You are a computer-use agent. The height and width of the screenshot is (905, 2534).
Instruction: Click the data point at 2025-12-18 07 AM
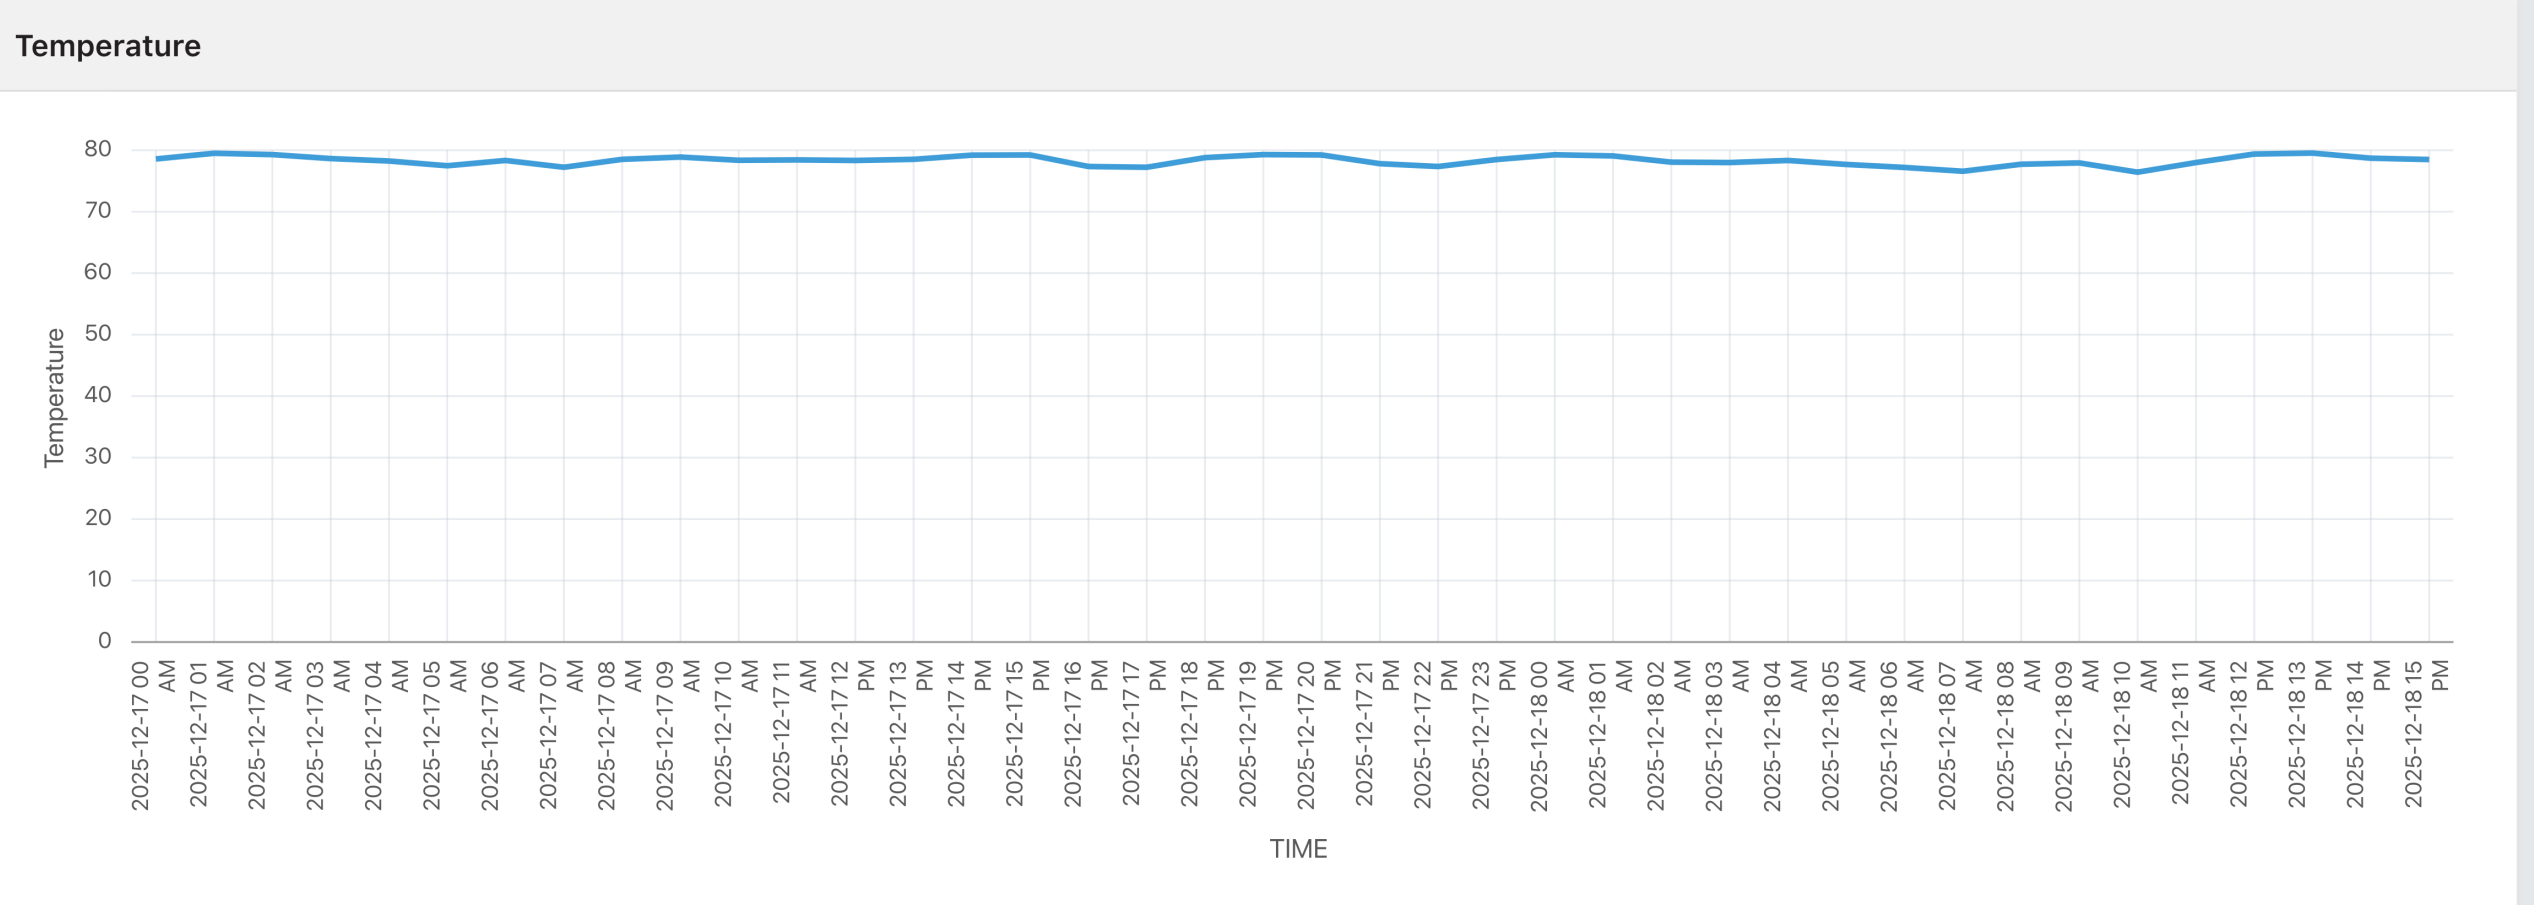pos(1962,171)
